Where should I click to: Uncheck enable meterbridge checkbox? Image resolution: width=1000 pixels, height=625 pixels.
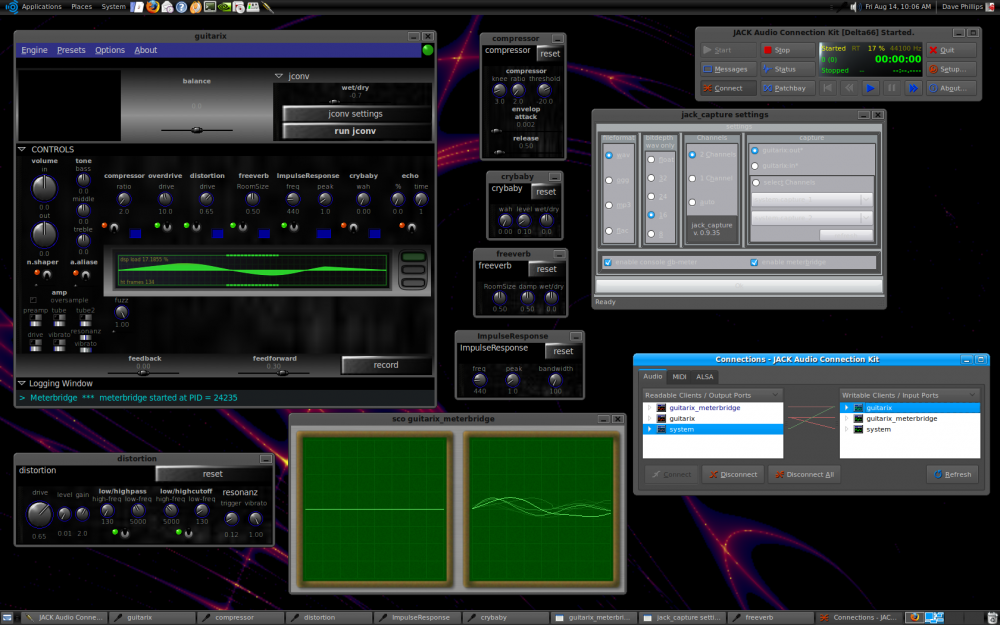point(754,262)
